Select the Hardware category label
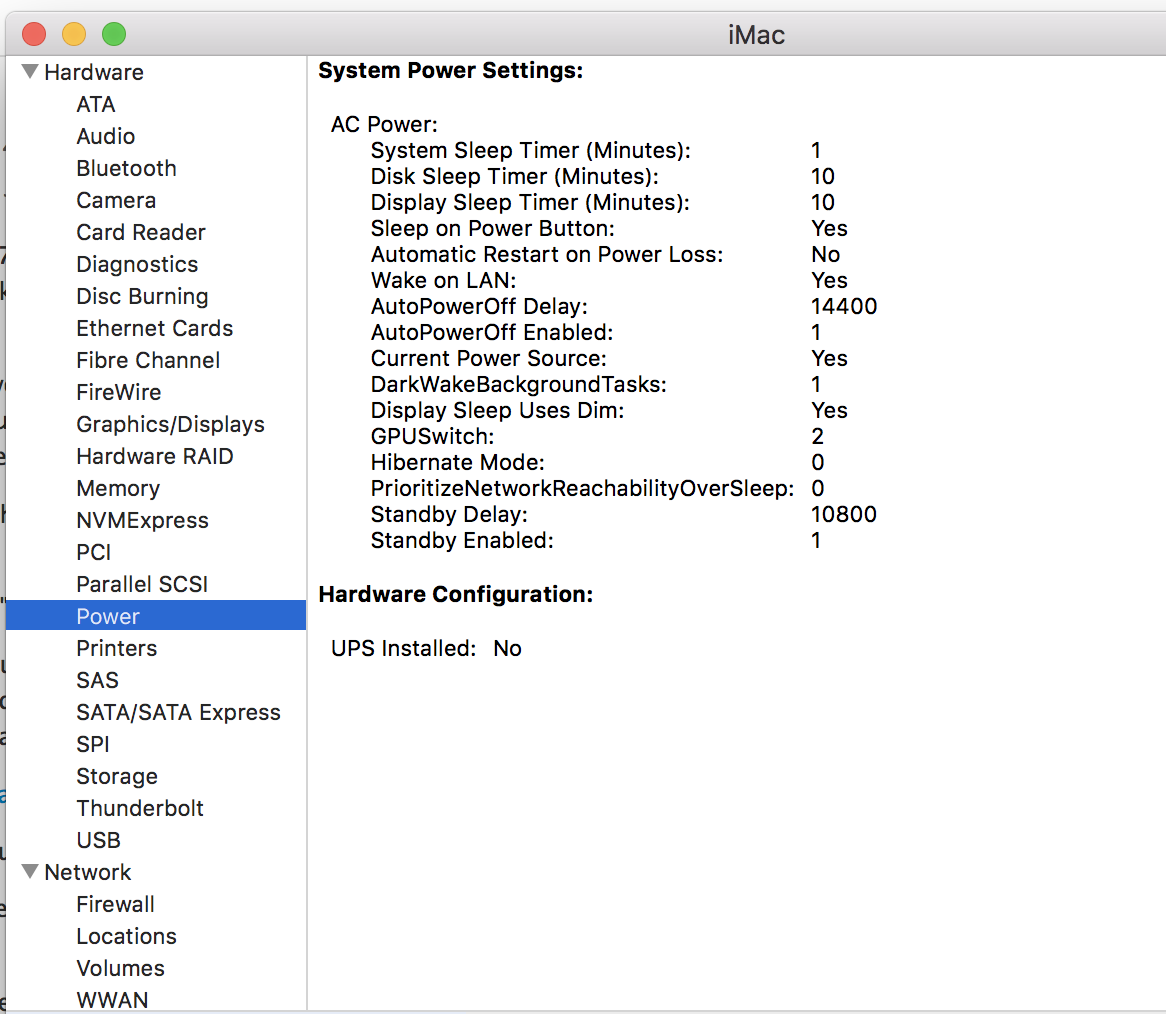The image size is (1166, 1014). pos(94,72)
